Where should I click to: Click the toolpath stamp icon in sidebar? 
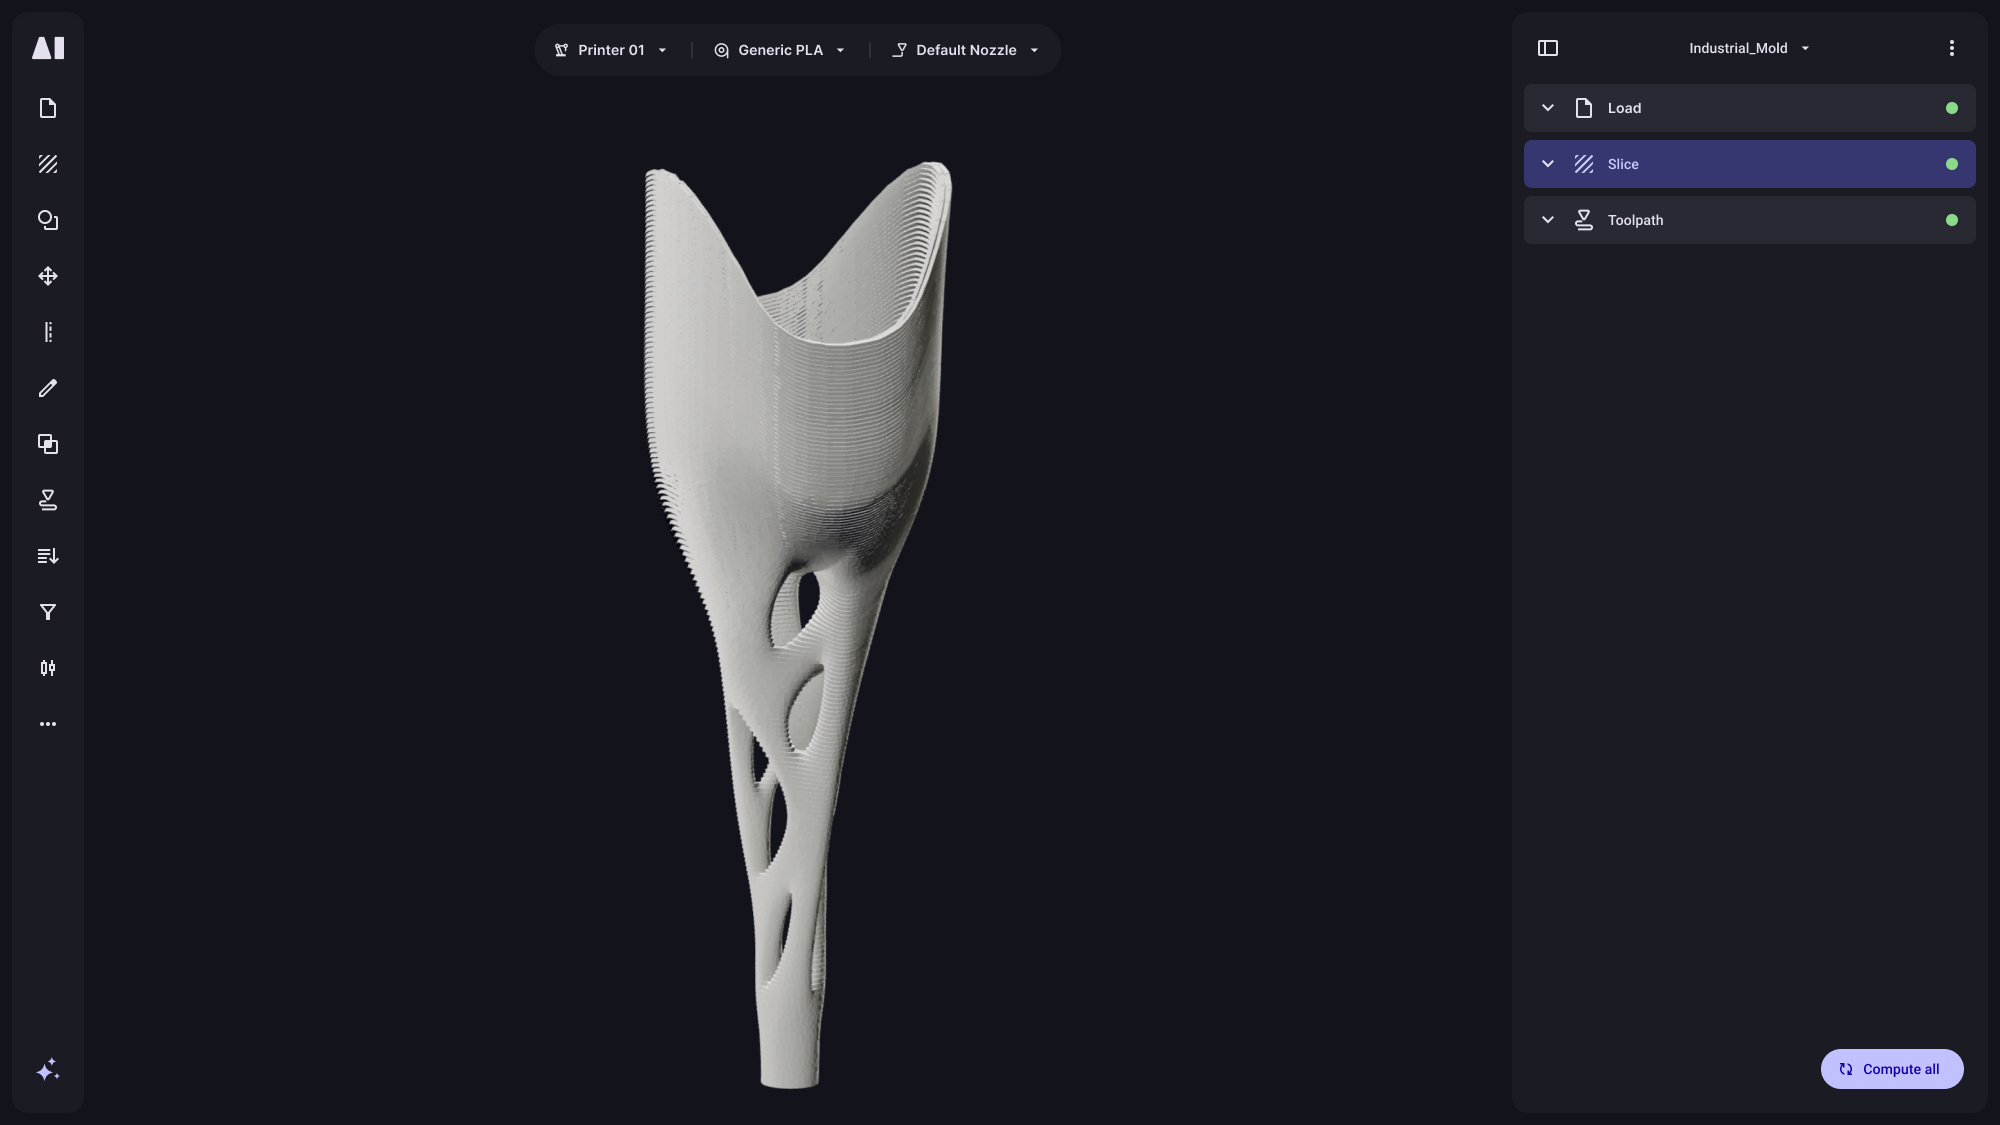click(48, 500)
